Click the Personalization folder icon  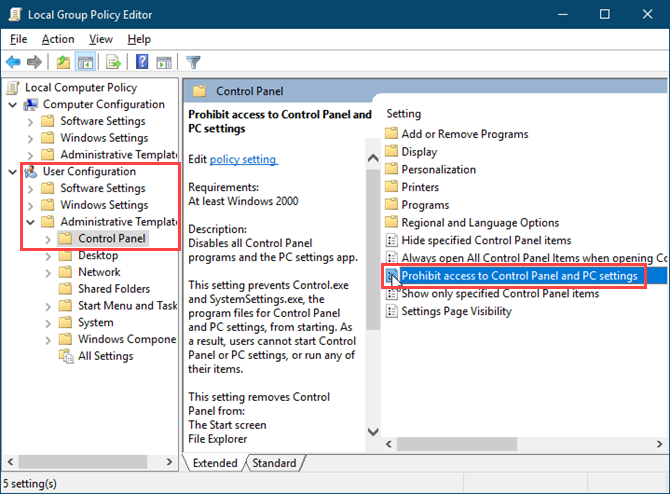pos(391,169)
